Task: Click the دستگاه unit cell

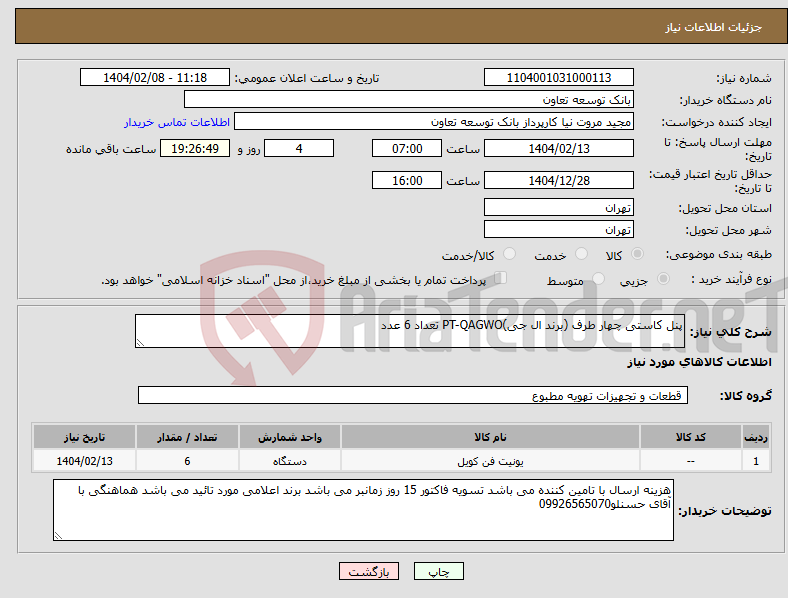Action: point(290,461)
